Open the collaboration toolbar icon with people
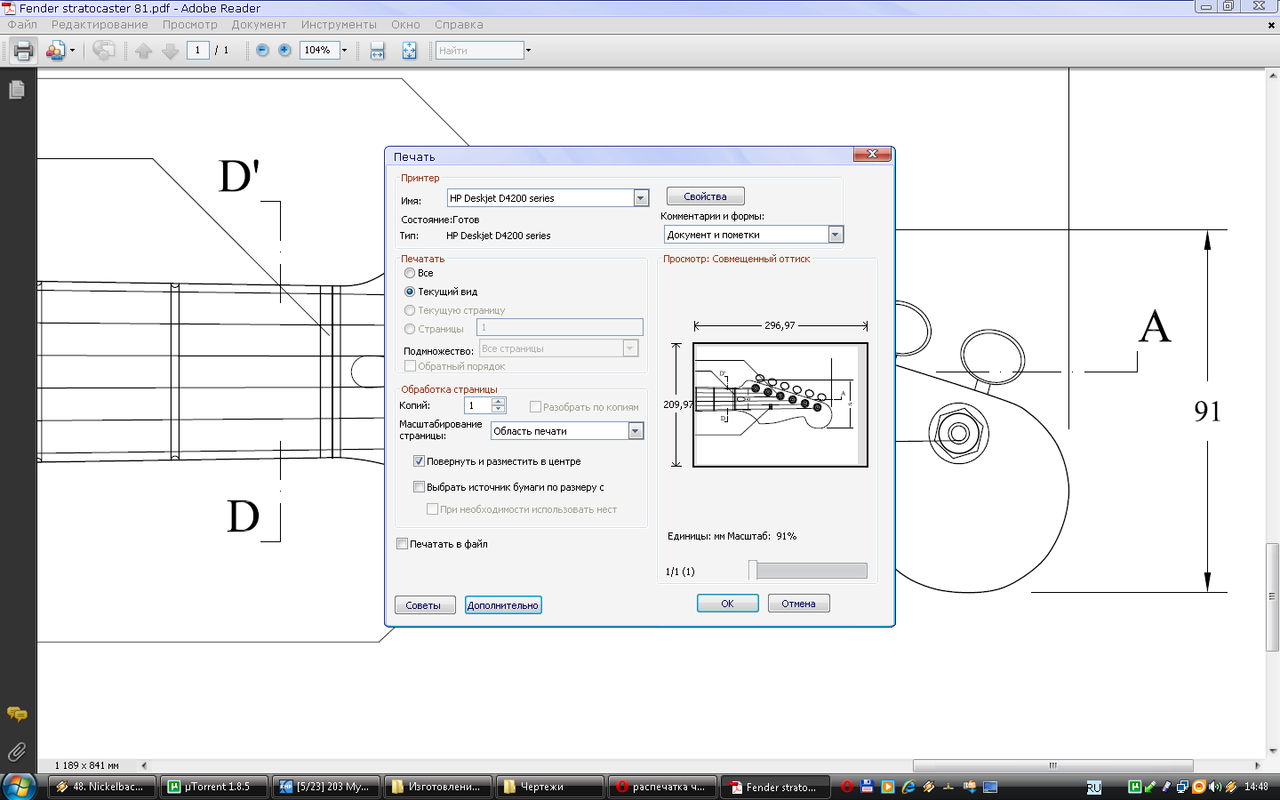The width and height of the screenshot is (1280, 800). pos(55,50)
